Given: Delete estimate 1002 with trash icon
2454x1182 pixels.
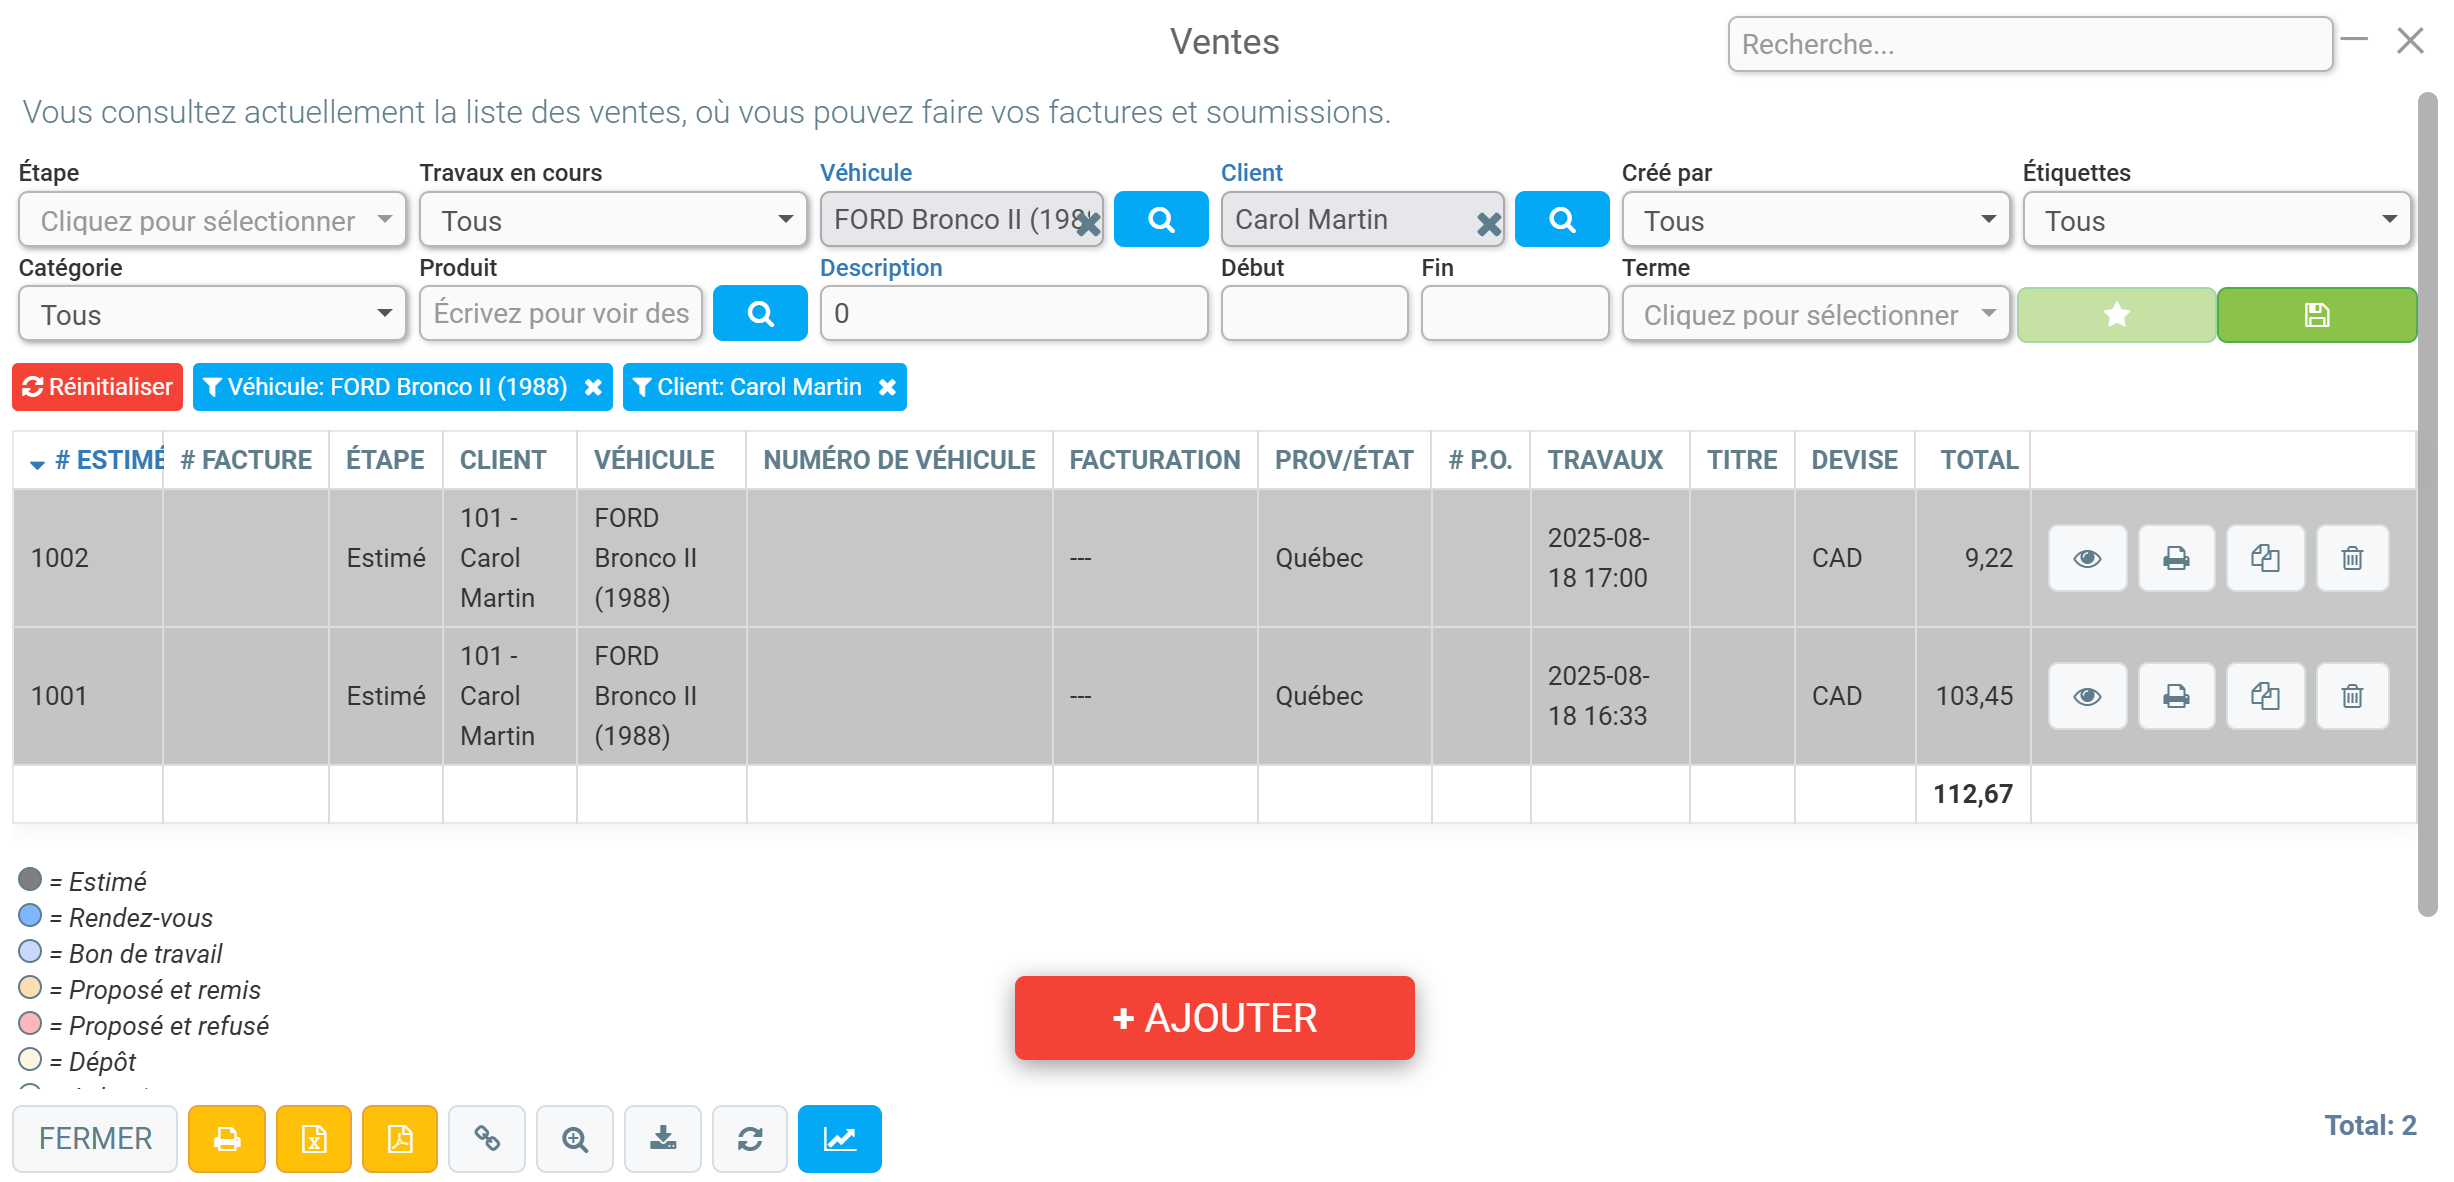Looking at the screenshot, I should click(x=2352, y=558).
